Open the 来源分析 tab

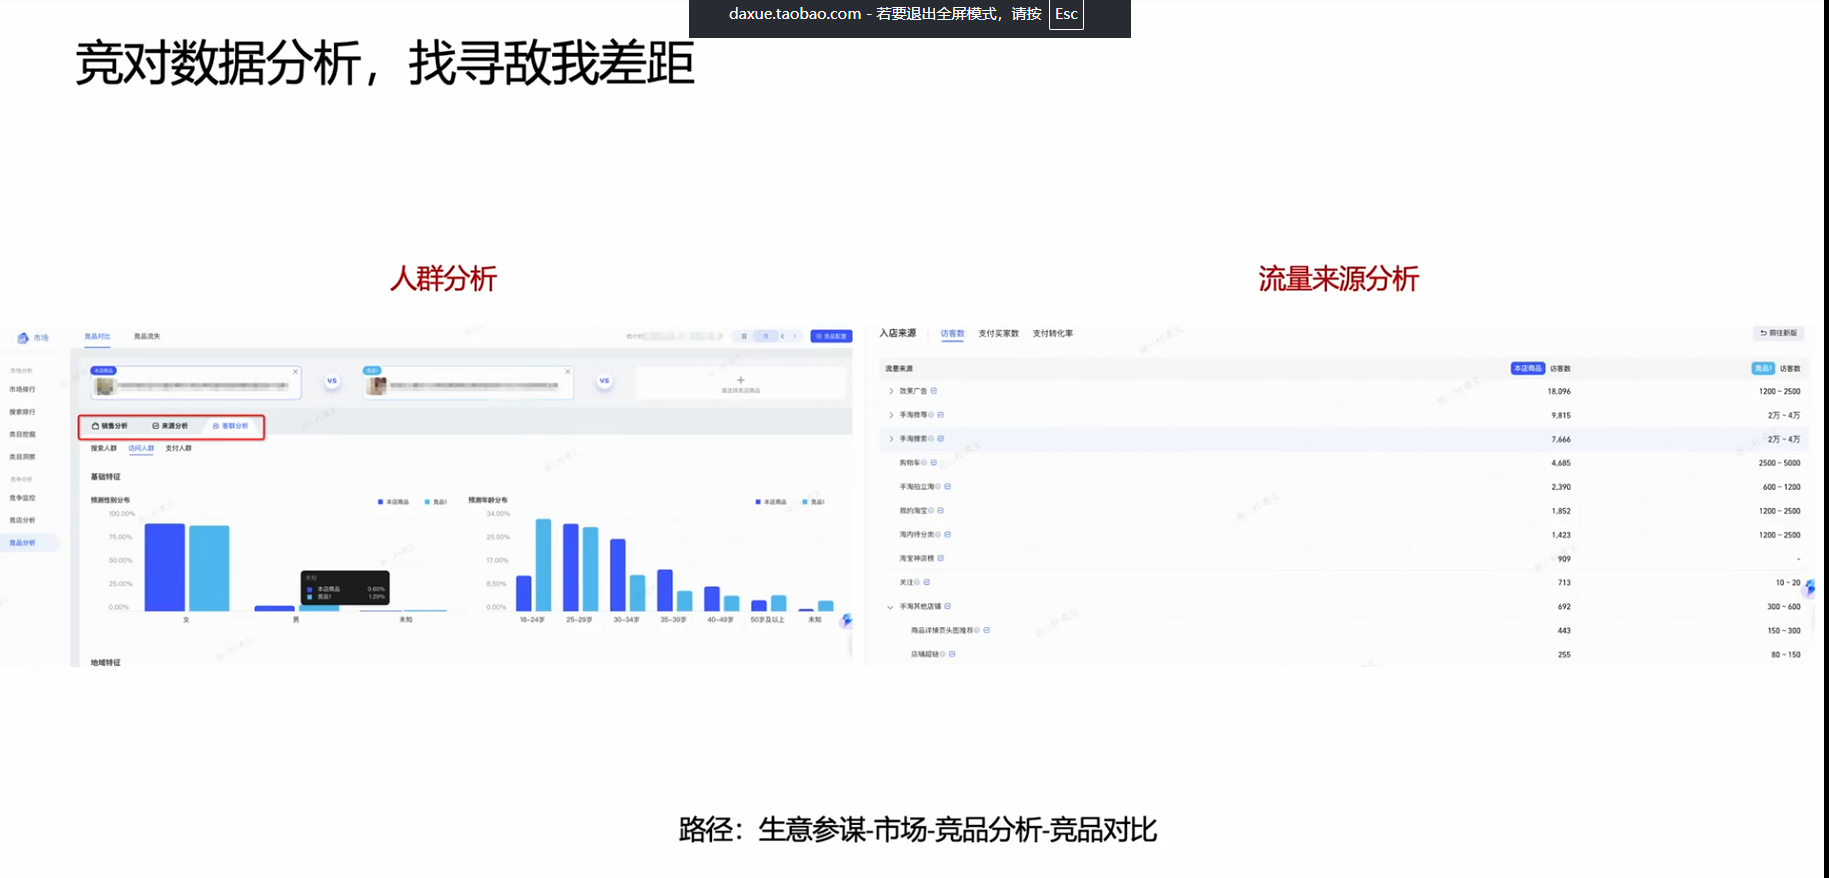[x=170, y=426]
